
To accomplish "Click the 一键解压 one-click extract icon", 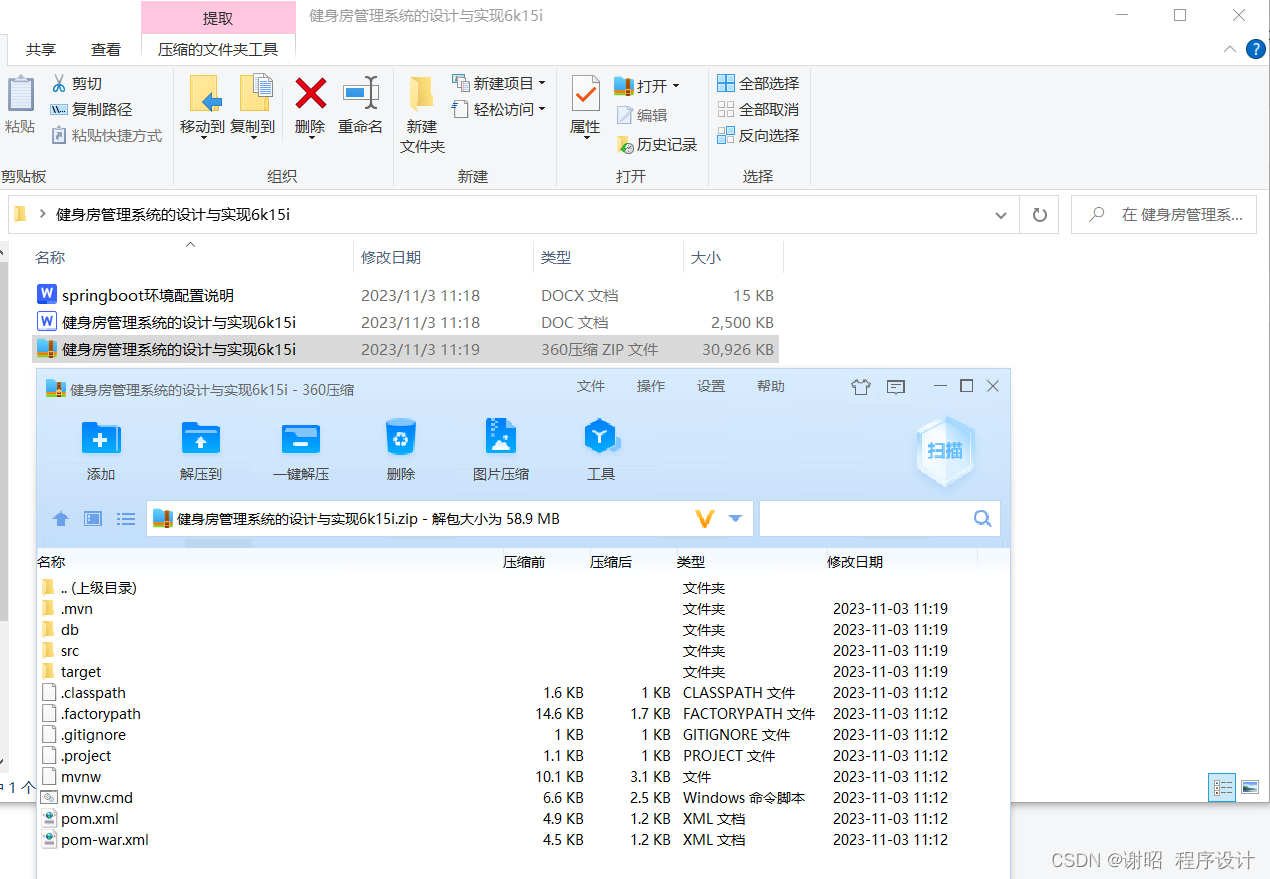I will (x=300, y=449).
